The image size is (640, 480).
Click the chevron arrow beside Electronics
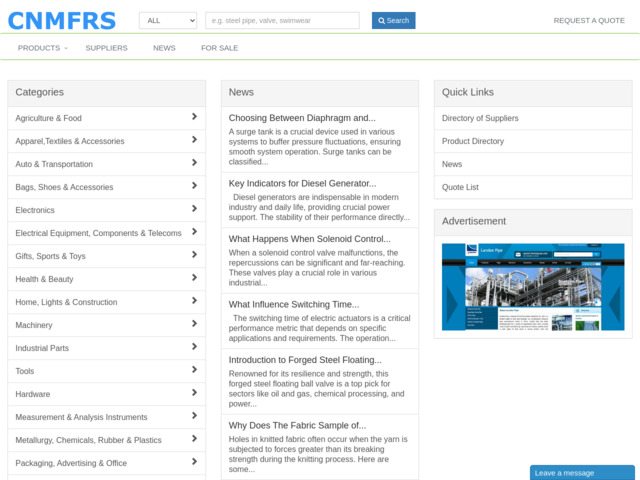194,209
